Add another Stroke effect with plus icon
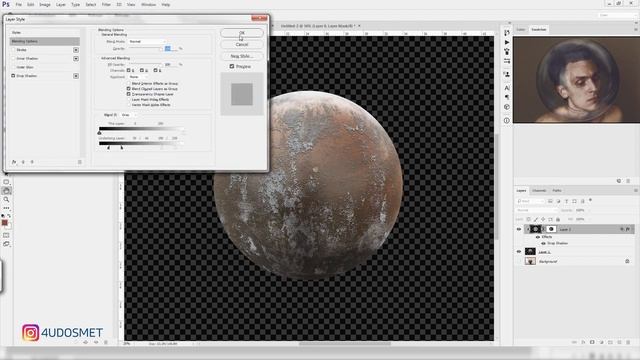This screenshot has height=360, width=640. click(x=76, y=50)
